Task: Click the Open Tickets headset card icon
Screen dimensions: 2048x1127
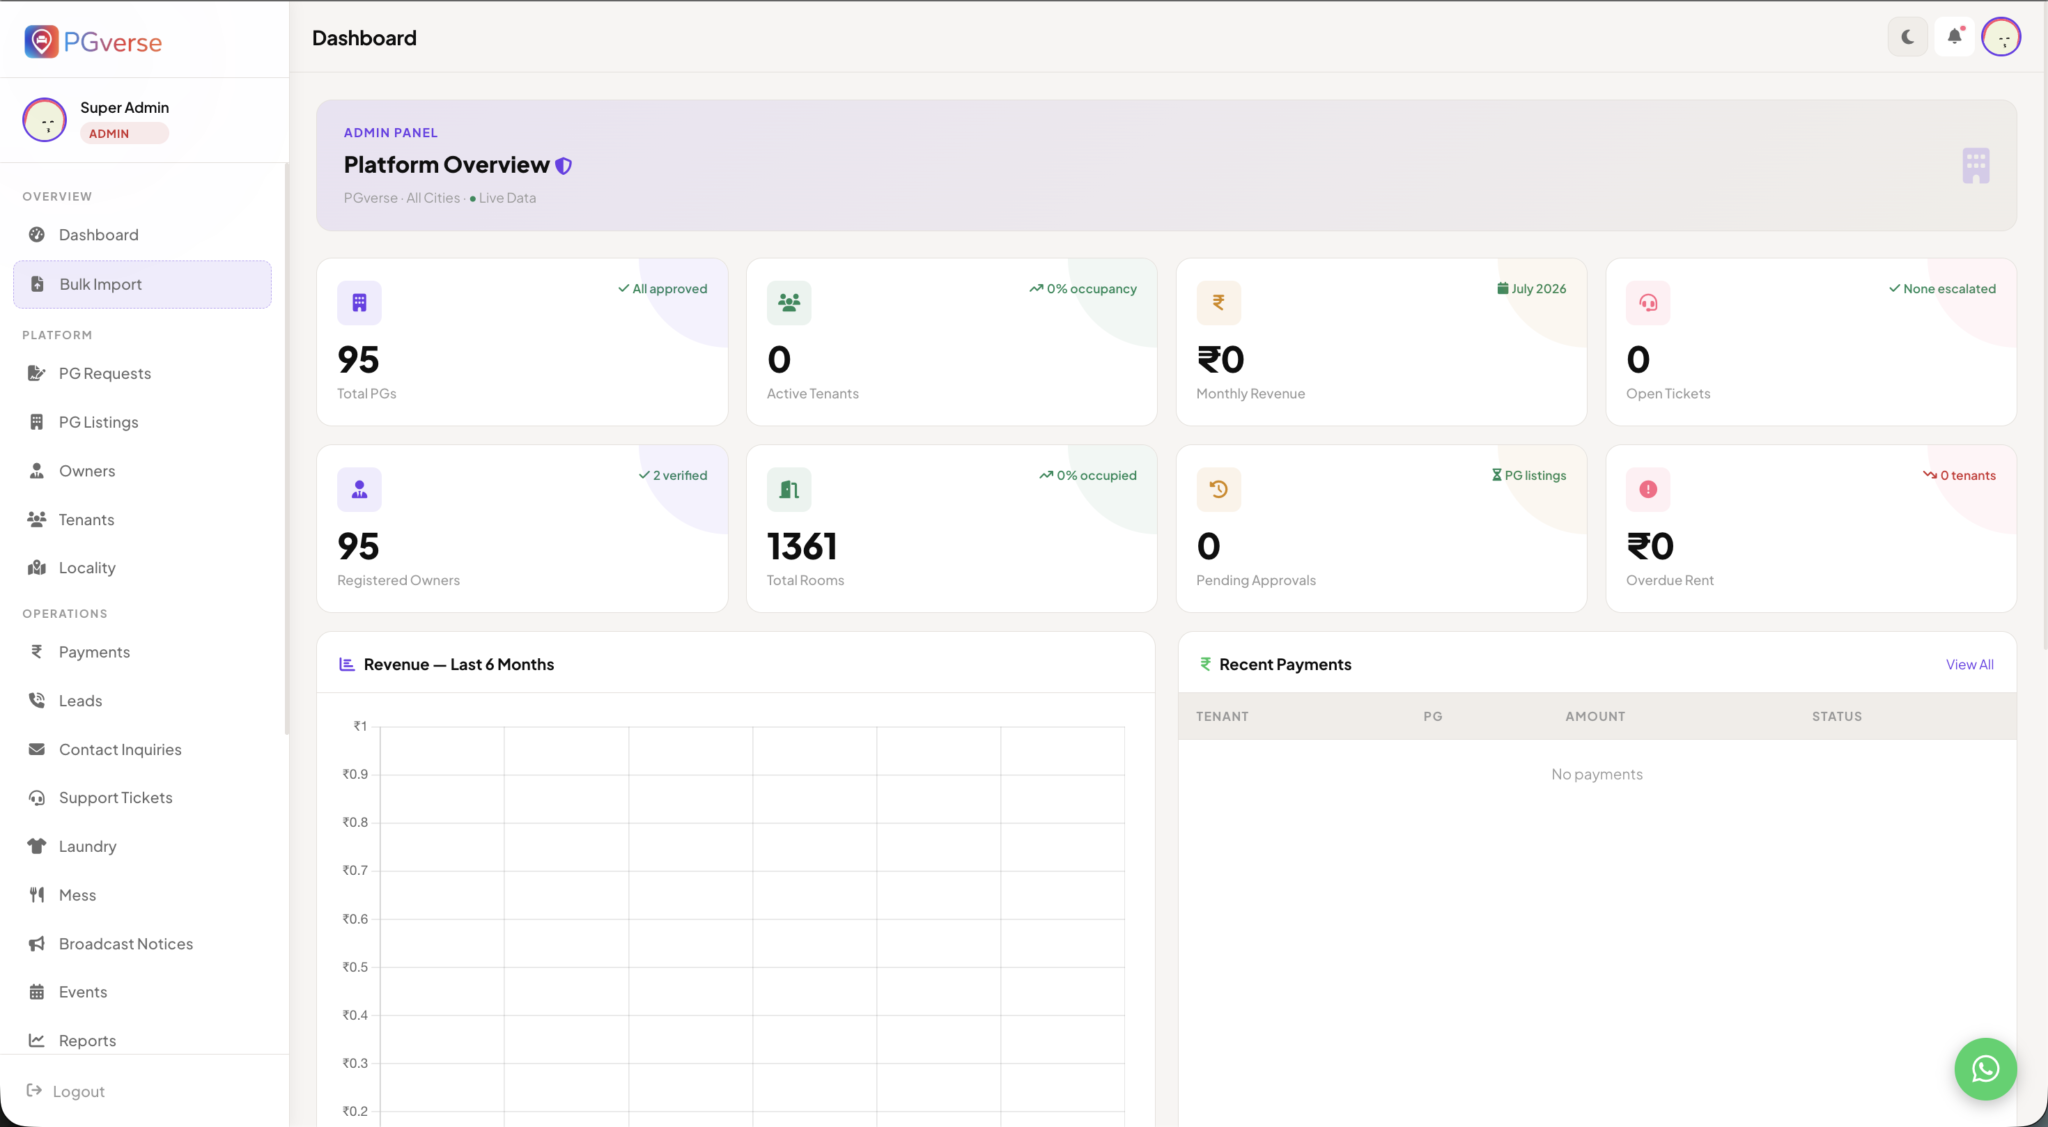Action: [x=1648, y=302]
